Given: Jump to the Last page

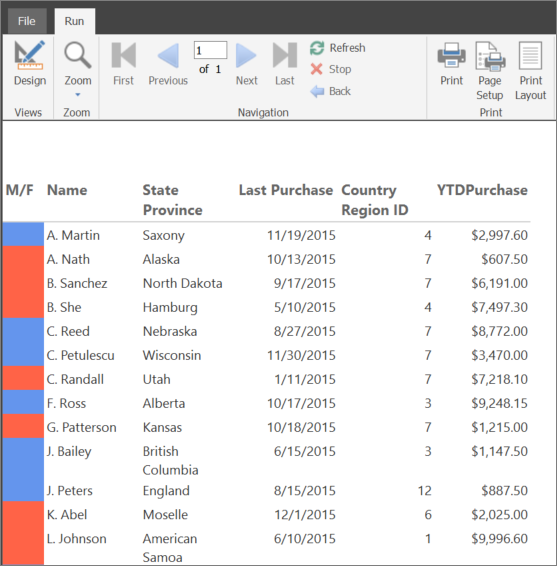Looking at the screenshot, I should (x=285, y=64).
